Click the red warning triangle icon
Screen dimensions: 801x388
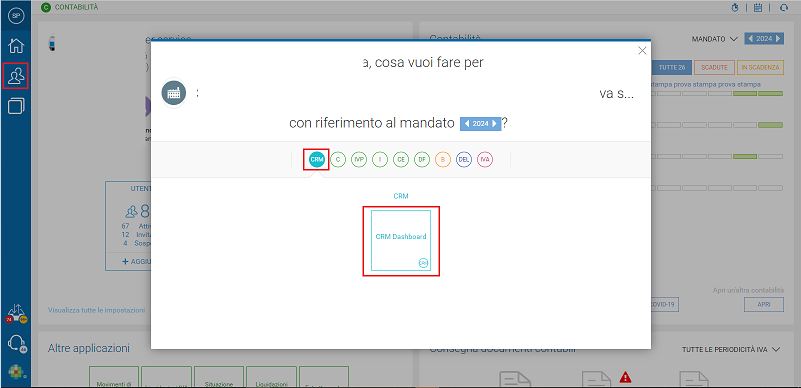626,377
